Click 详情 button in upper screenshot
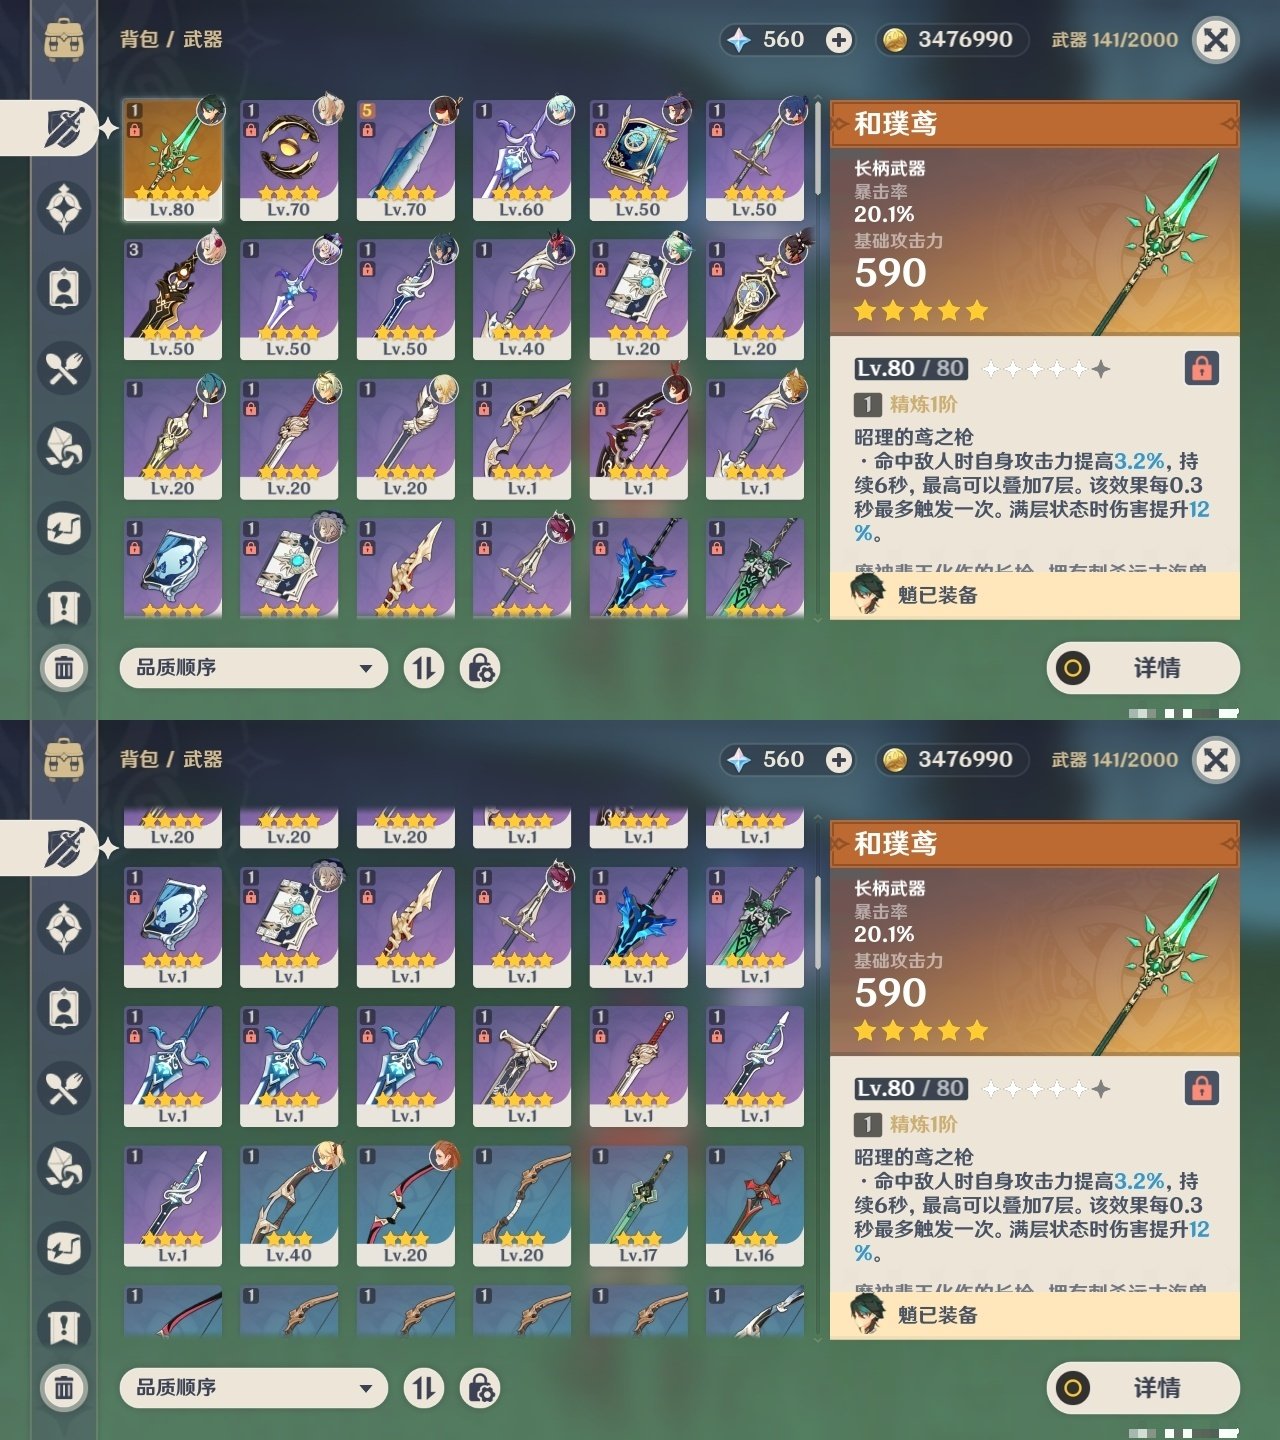 point(1143,668)
